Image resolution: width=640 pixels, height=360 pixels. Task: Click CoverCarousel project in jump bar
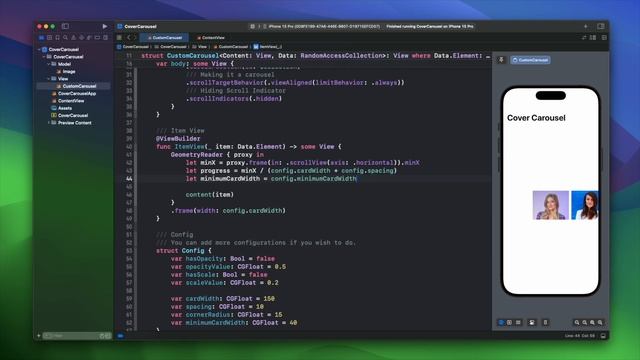tap(133, 47)
